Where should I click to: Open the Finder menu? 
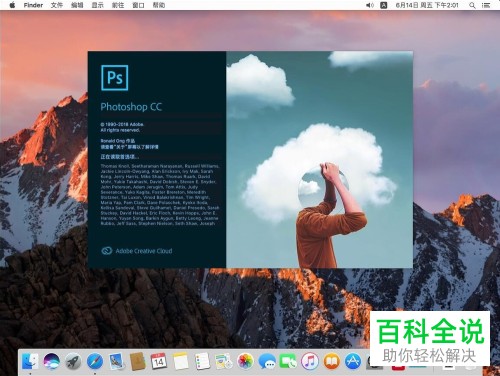33,5
